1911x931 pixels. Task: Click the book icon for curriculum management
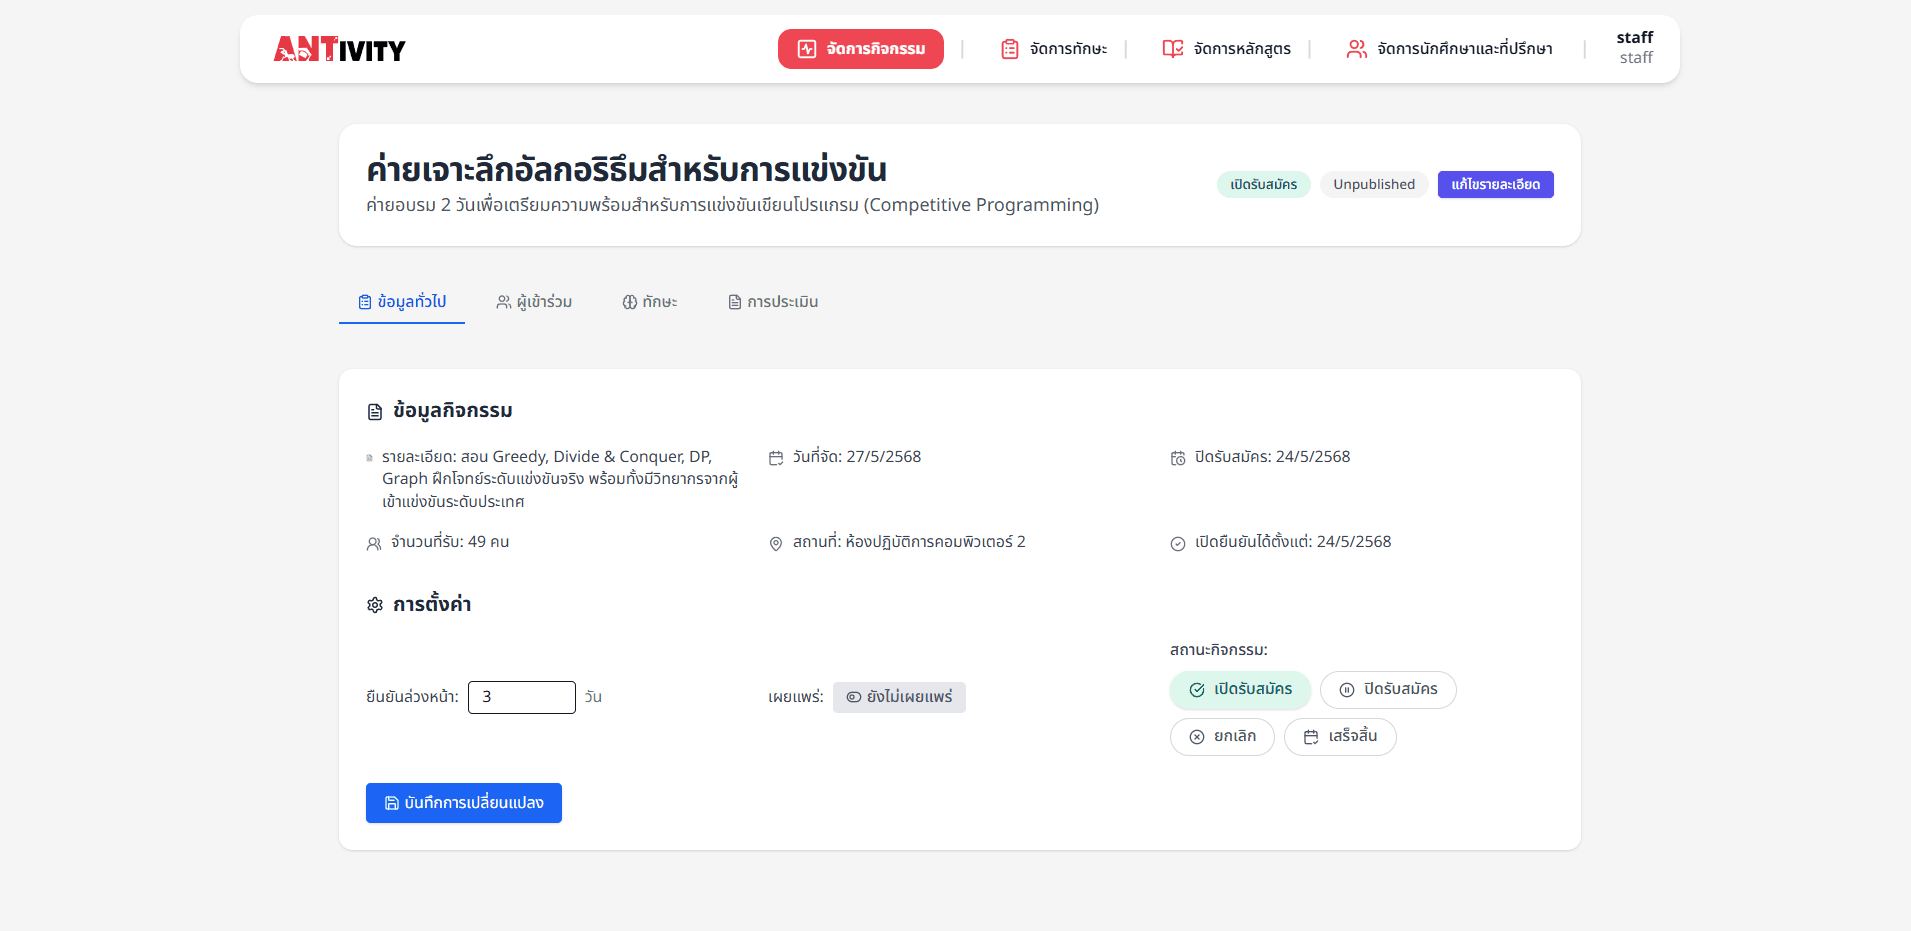coord(1172,49)
